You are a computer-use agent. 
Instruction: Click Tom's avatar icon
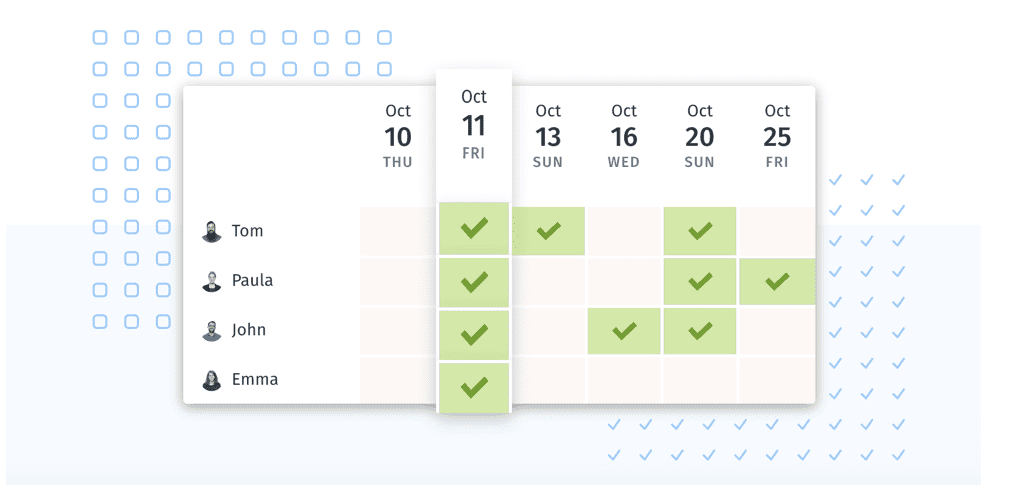pyautogui.click(x=211, y=232)
